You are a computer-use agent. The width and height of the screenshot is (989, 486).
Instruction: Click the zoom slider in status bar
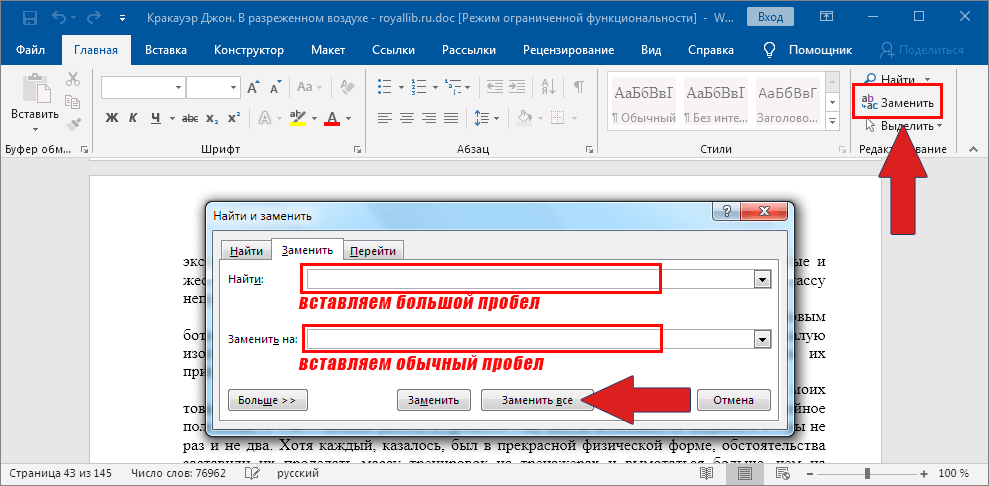pos(868,473)
